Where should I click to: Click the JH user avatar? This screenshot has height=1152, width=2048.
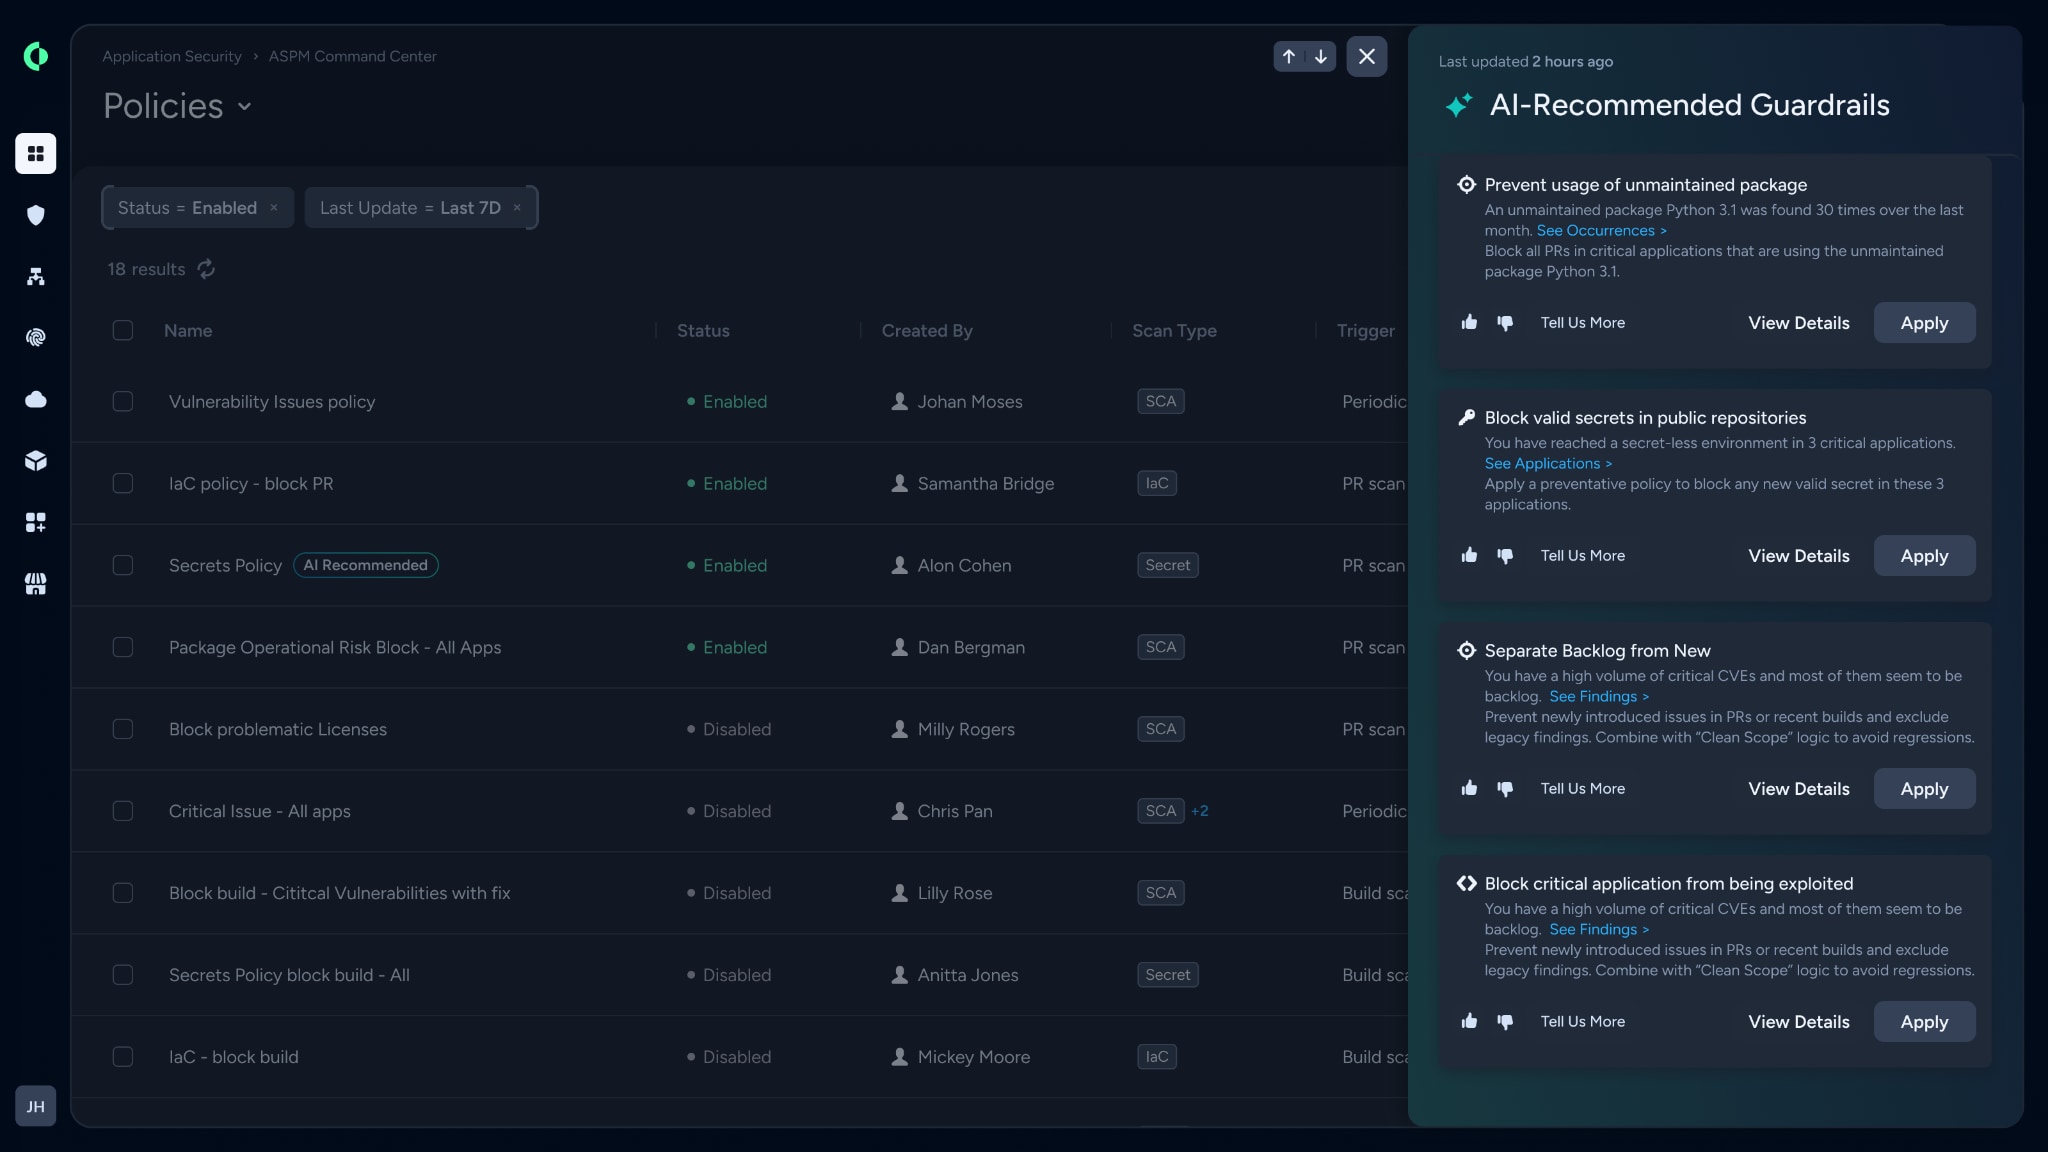pos(35,1106)
